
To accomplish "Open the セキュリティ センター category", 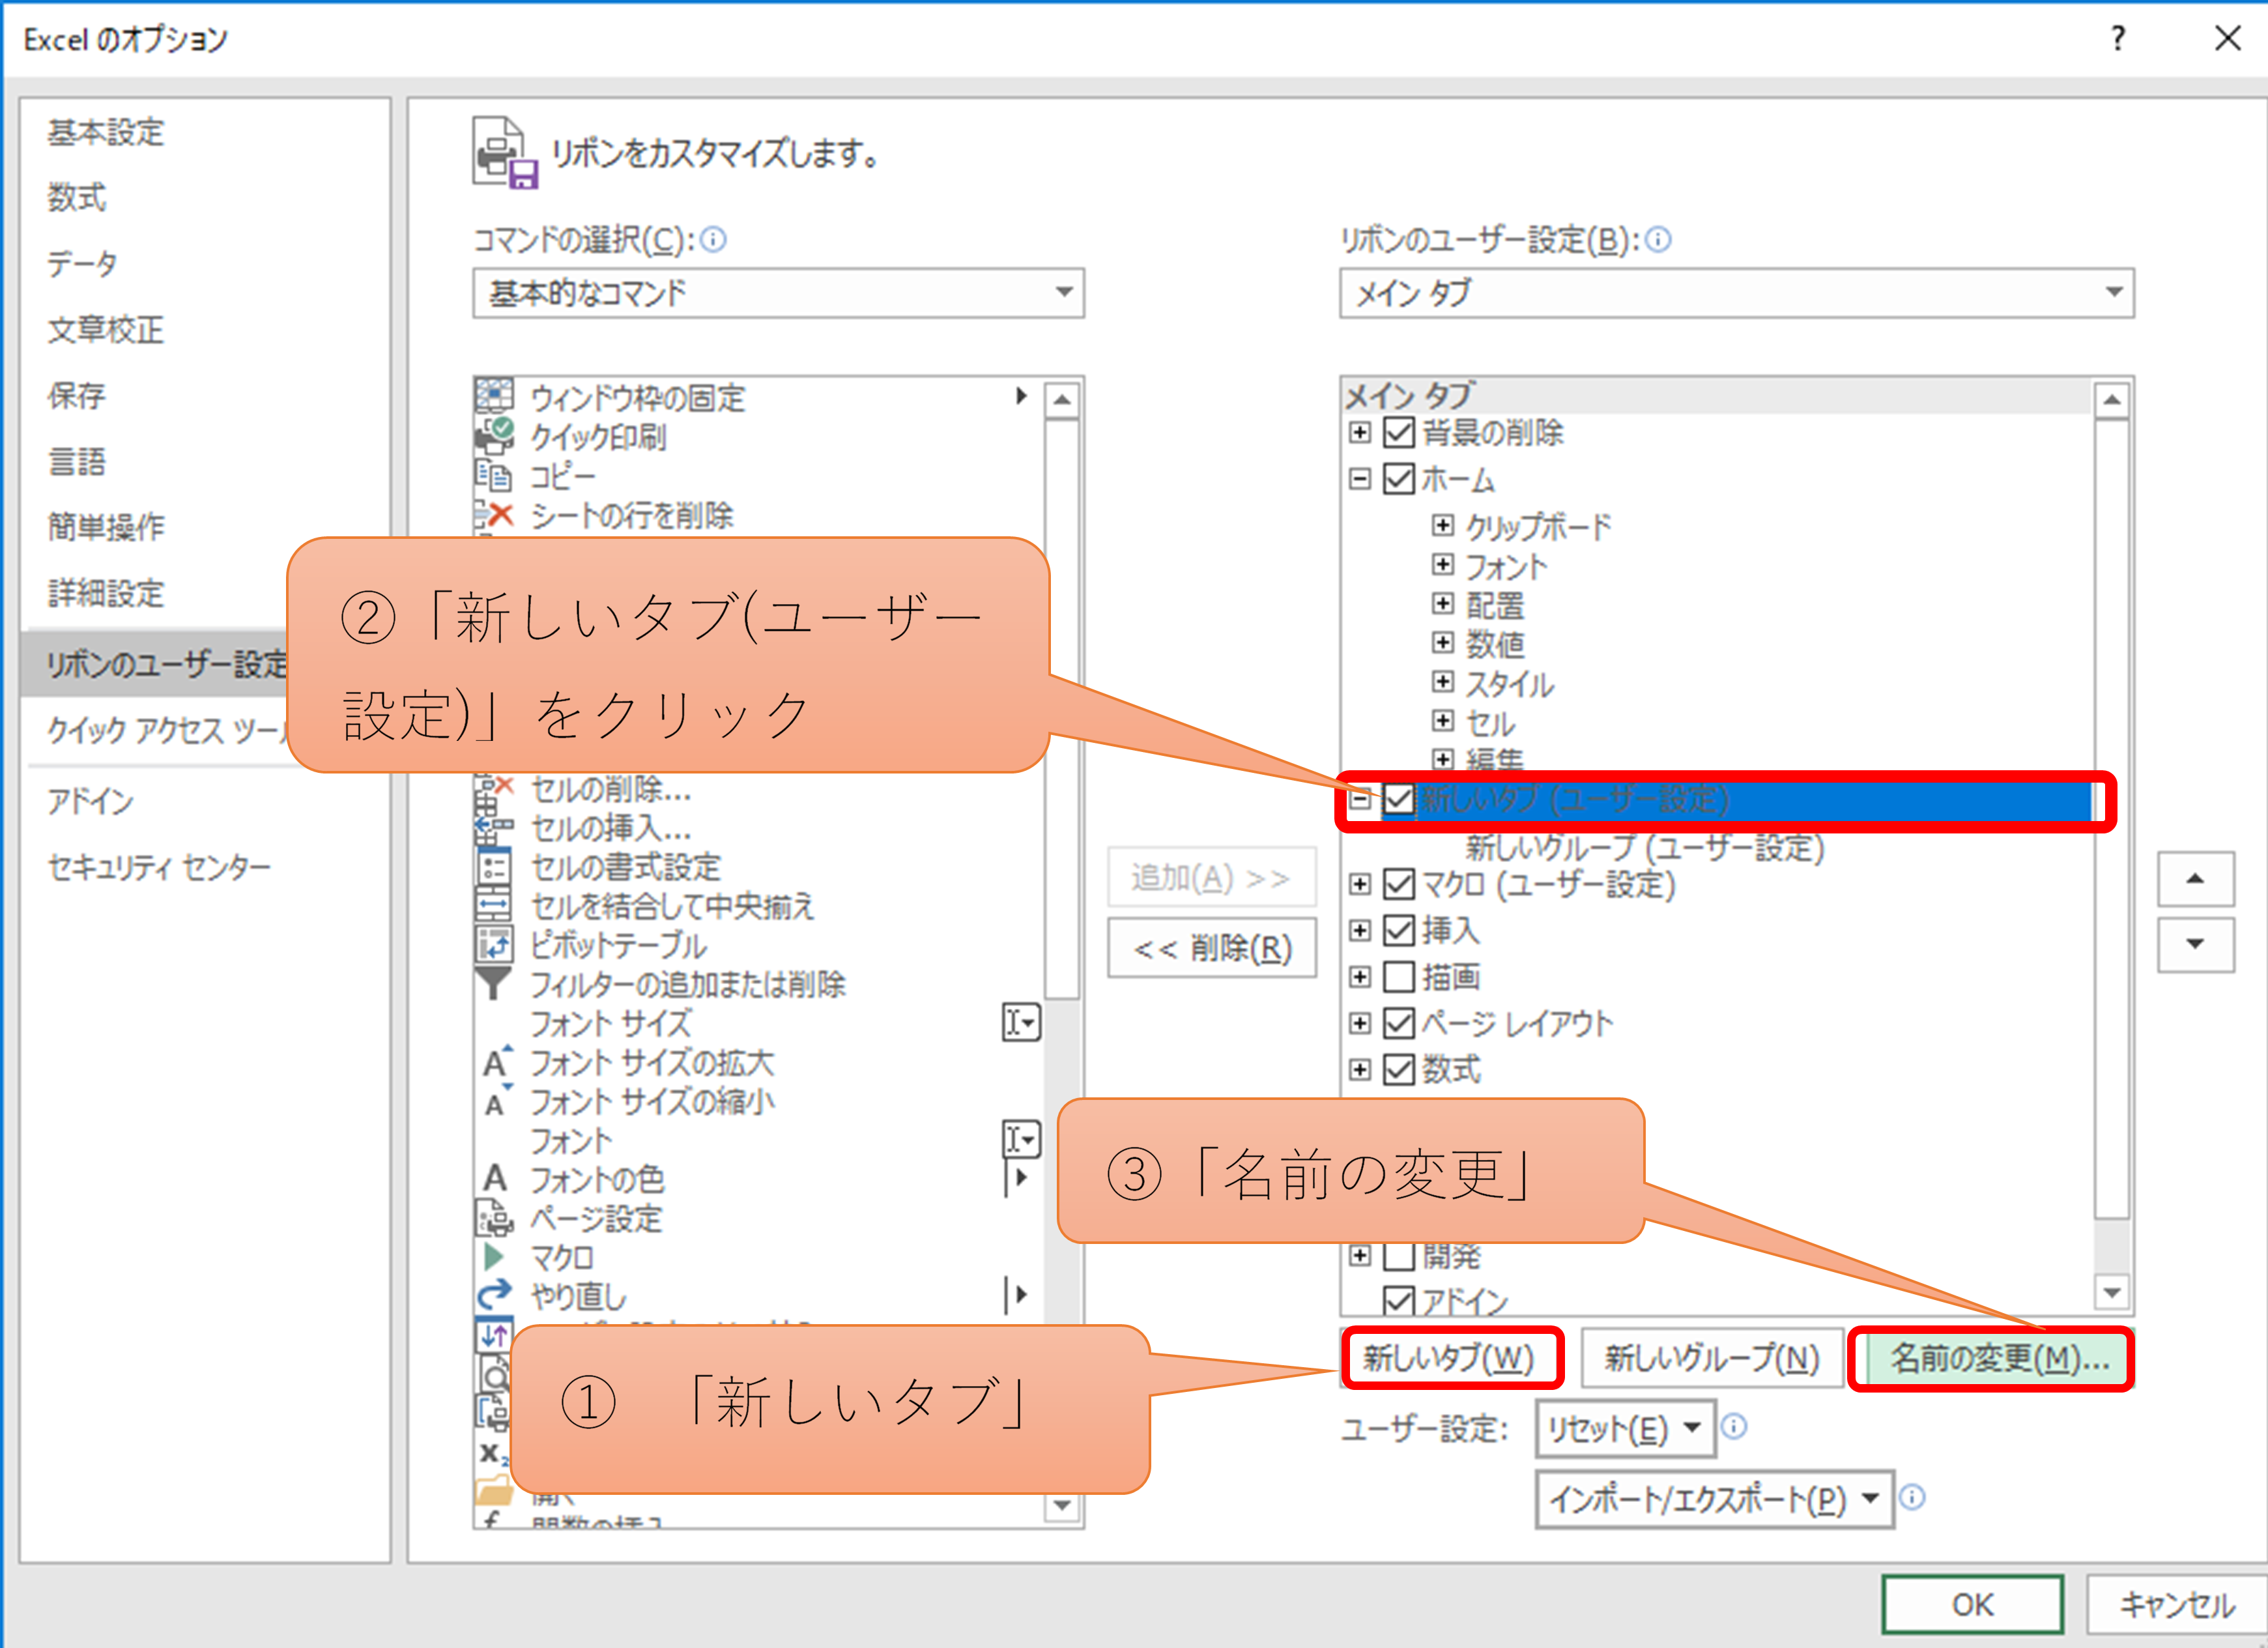I will (x=159, y=867).
